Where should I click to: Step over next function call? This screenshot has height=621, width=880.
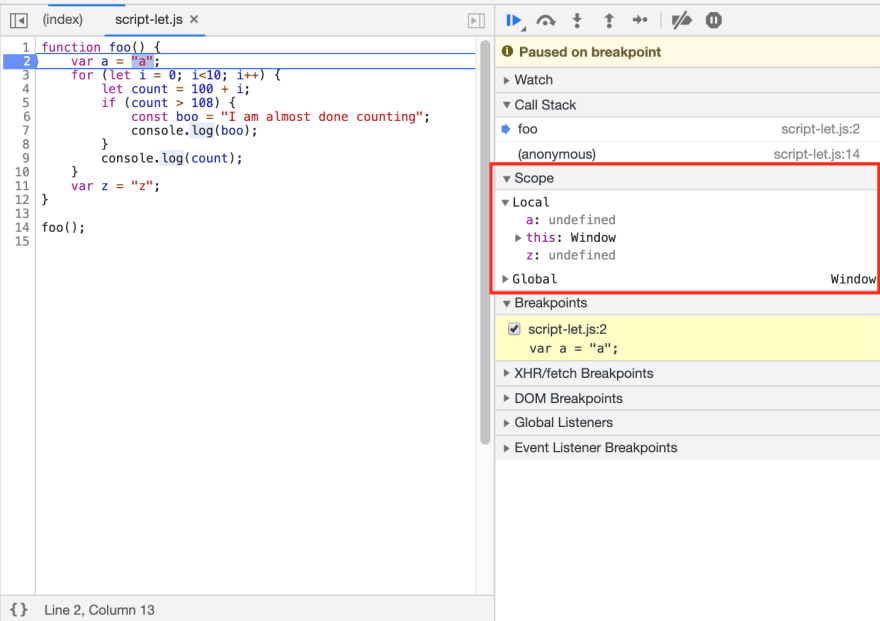[546, 21]
